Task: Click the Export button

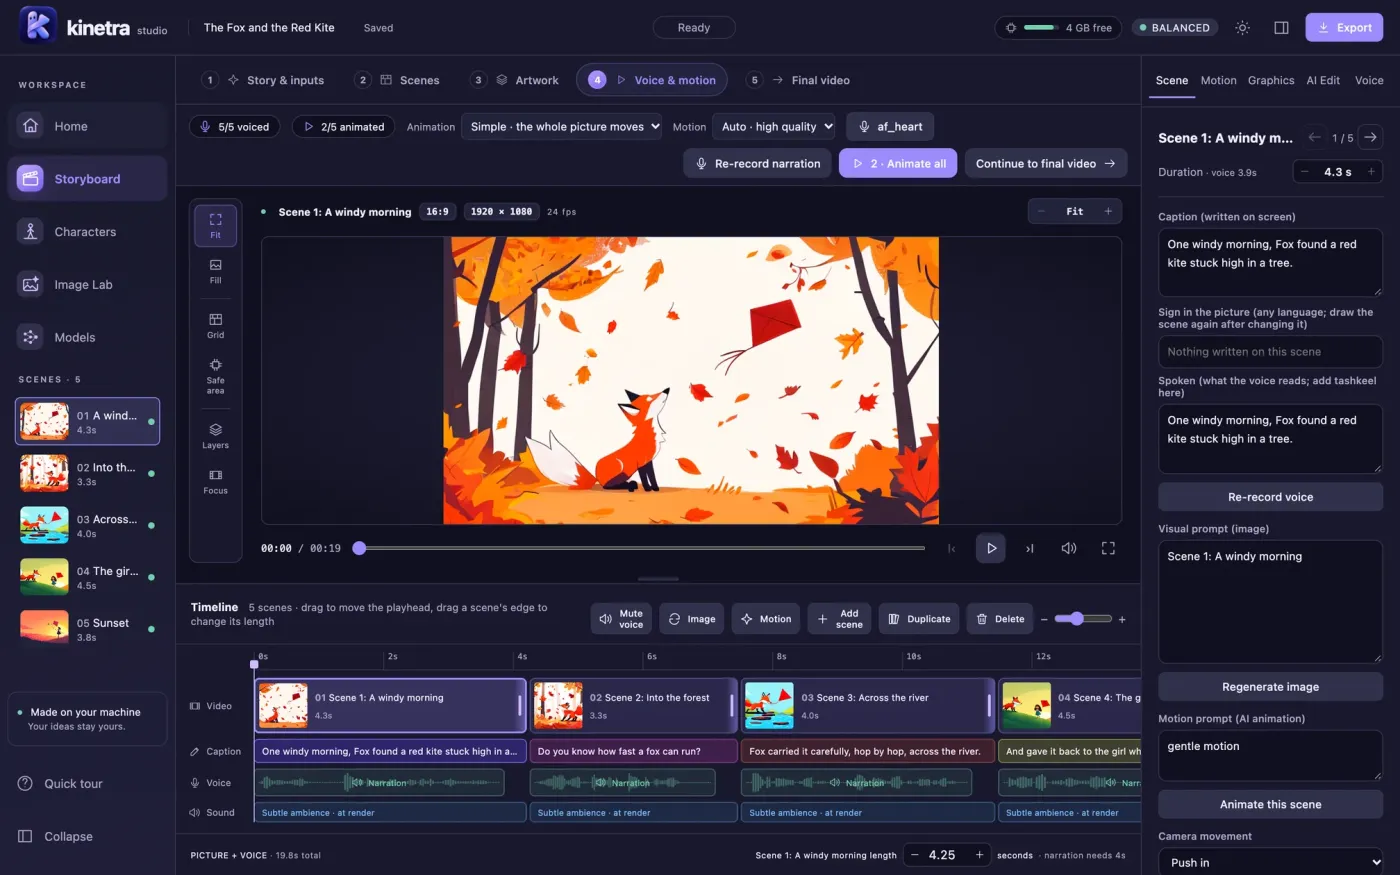Action: 1344,28
